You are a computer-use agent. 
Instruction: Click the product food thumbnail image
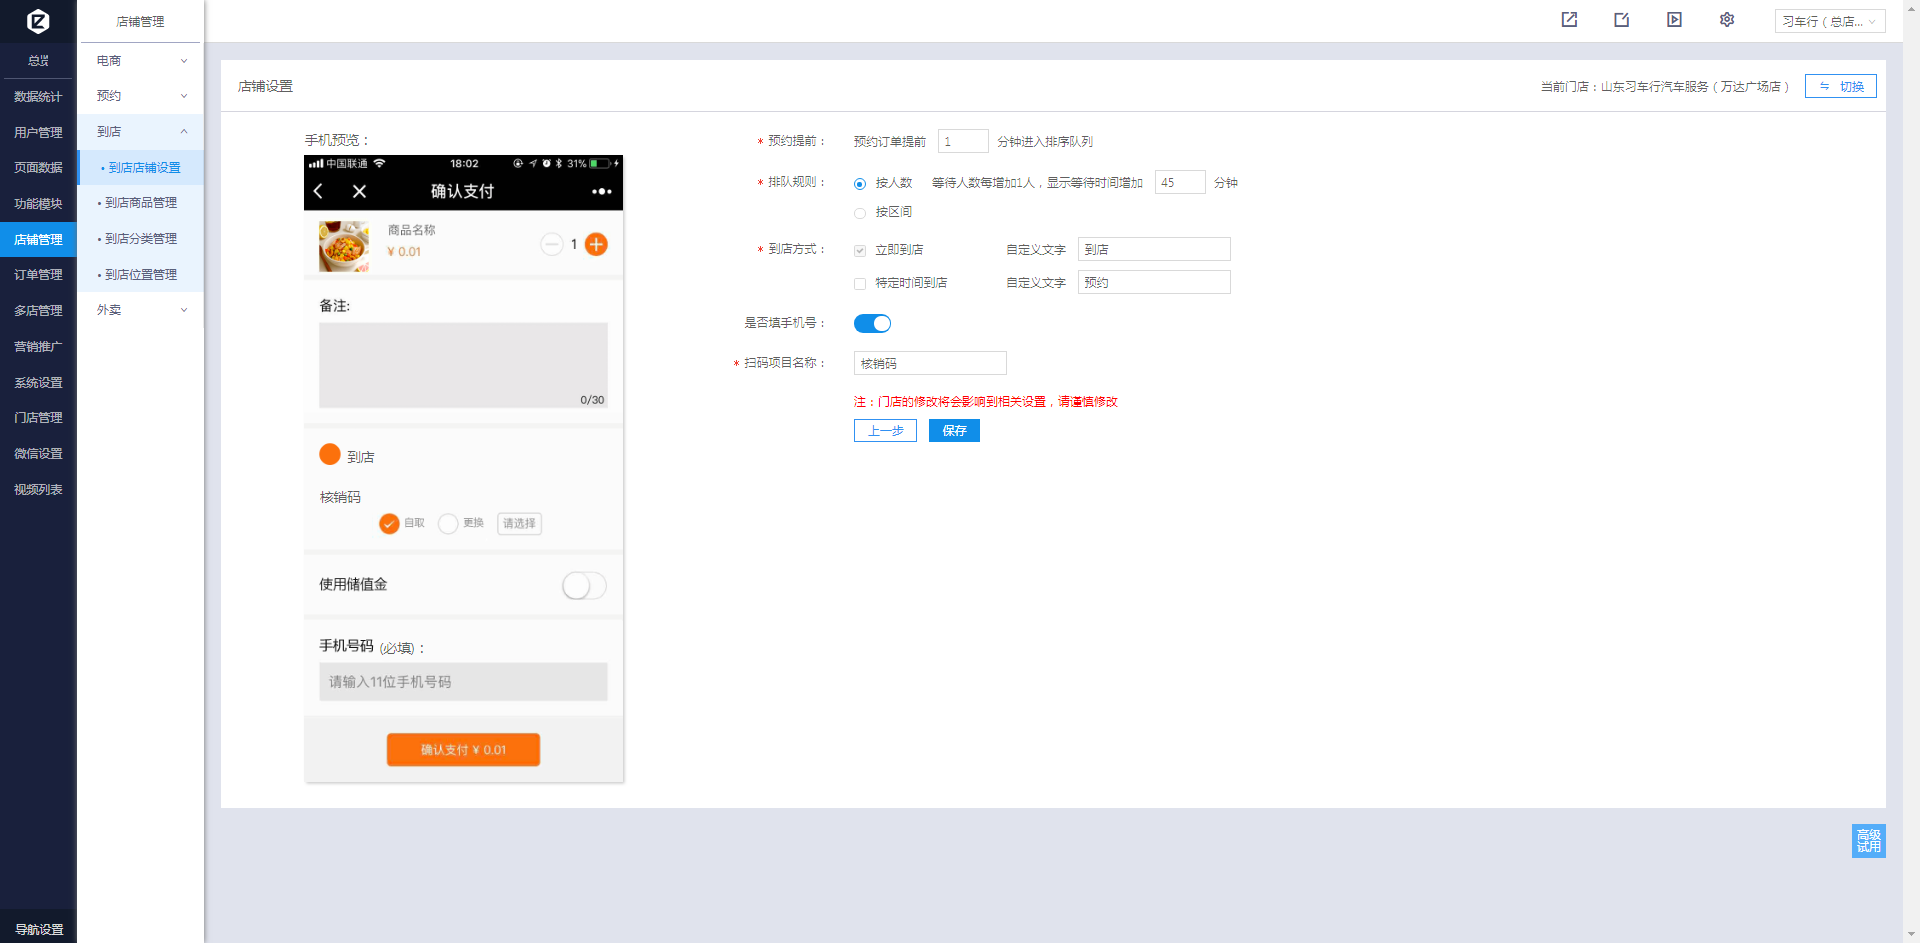pyautogui.click(x=344, y=246)
